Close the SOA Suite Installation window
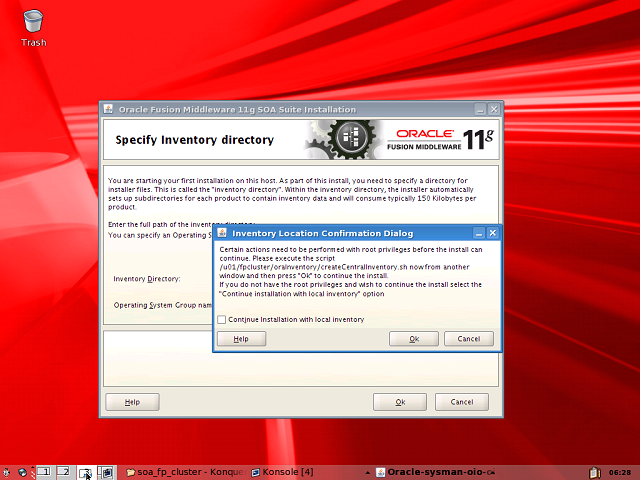This screenshot has width=640, height=480. (x=494, y=109)
